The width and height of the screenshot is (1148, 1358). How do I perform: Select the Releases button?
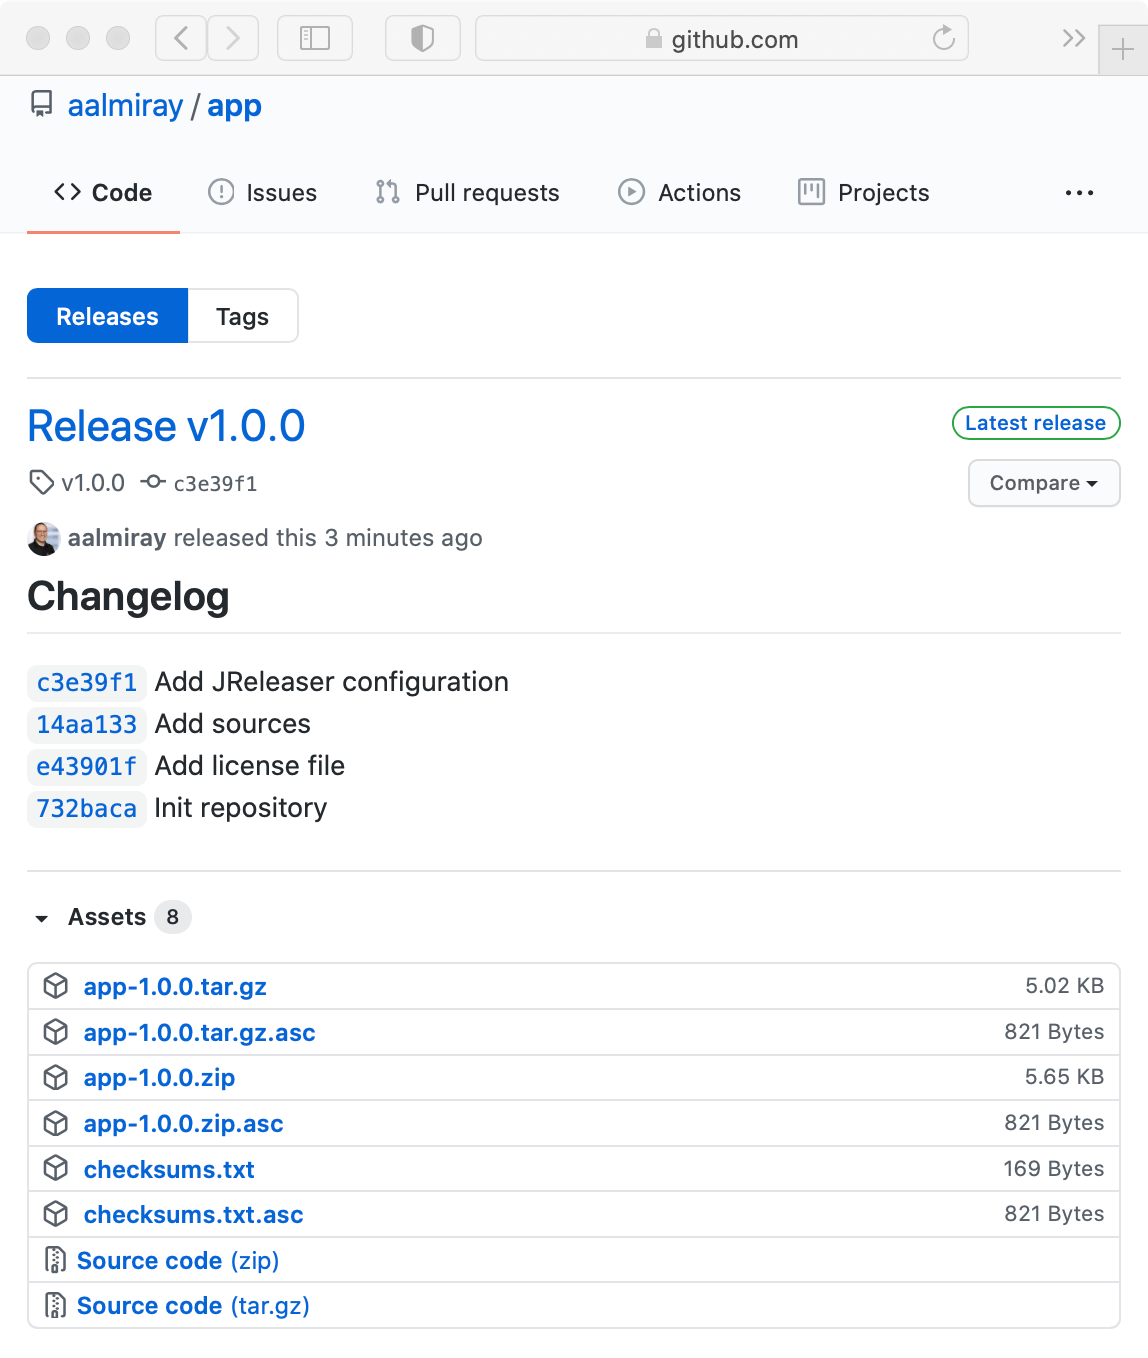pyautogui.click(x=107, y=316)
